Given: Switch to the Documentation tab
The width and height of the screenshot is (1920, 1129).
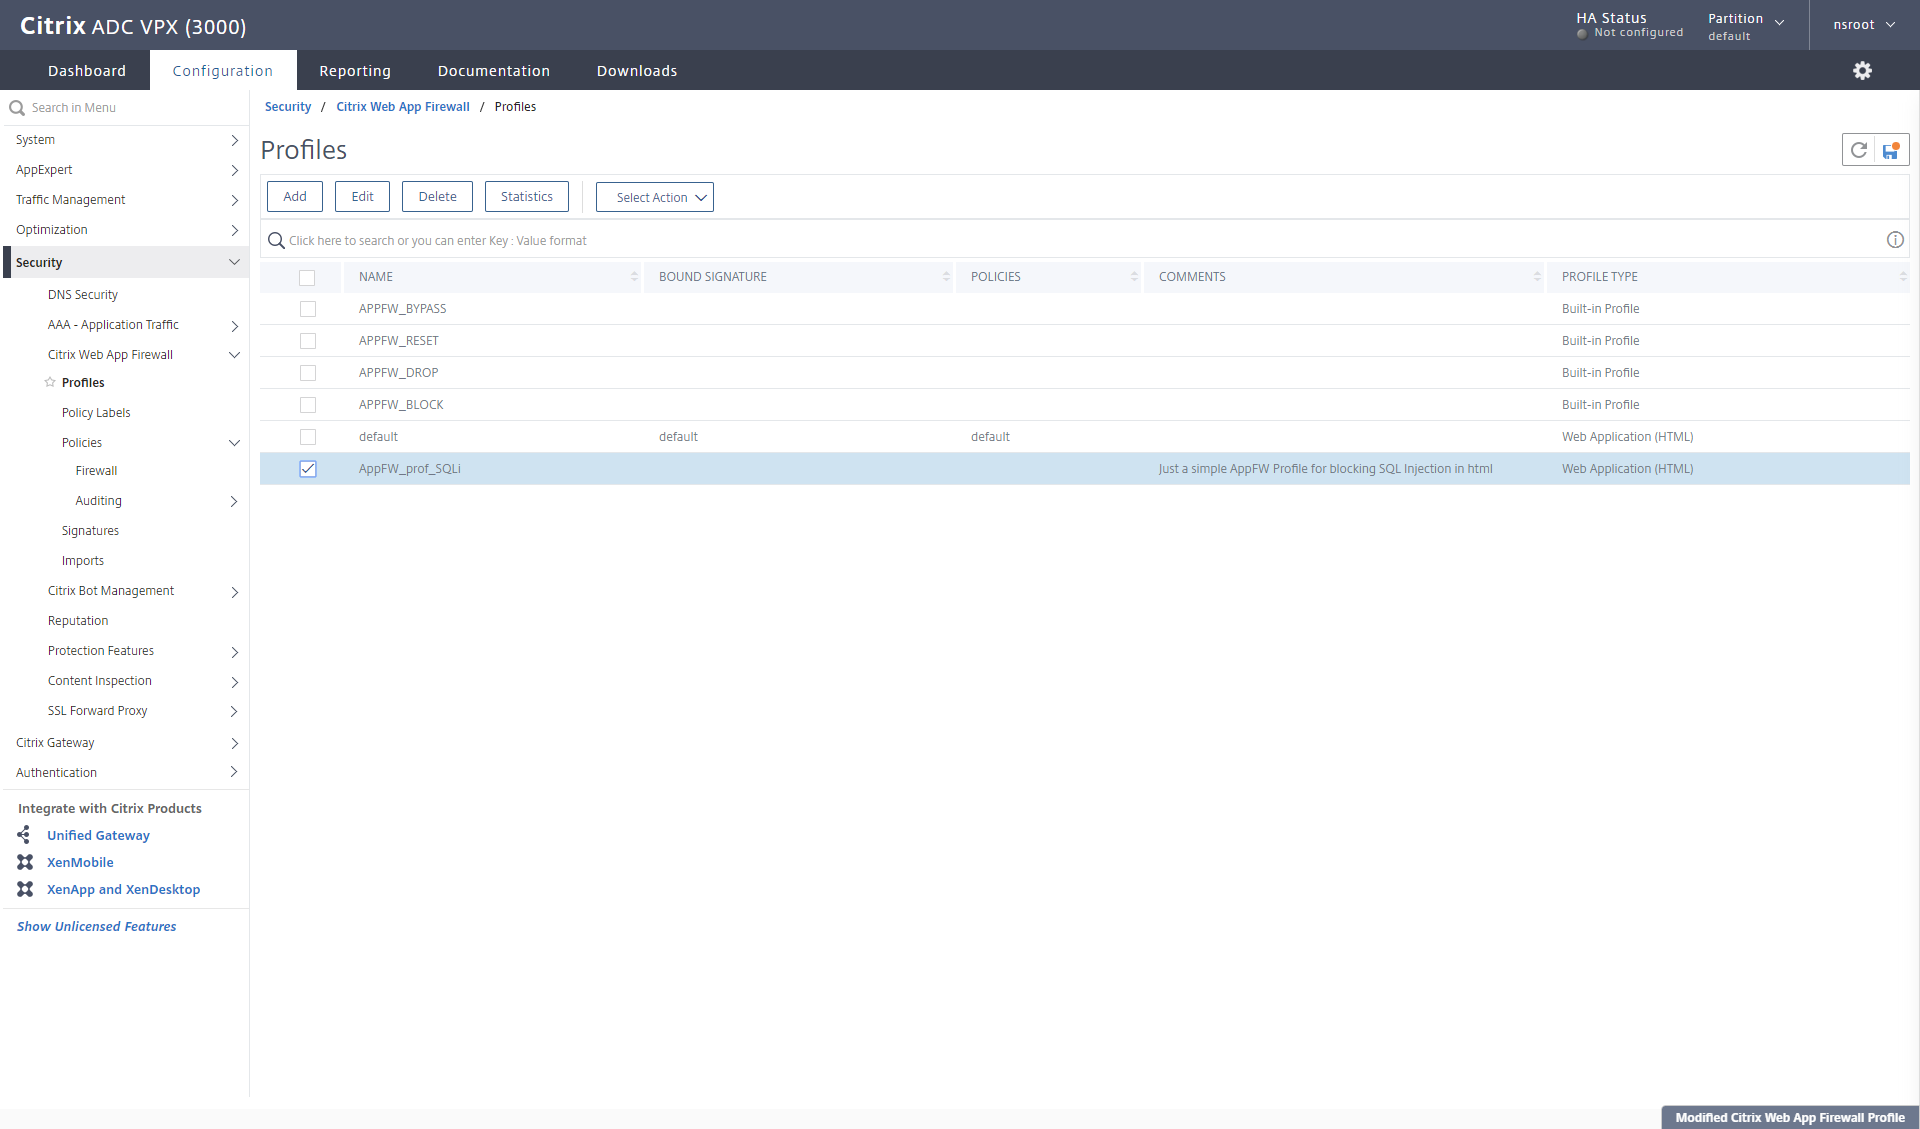Looking at the screenshot, I should [x=494, y=71].
